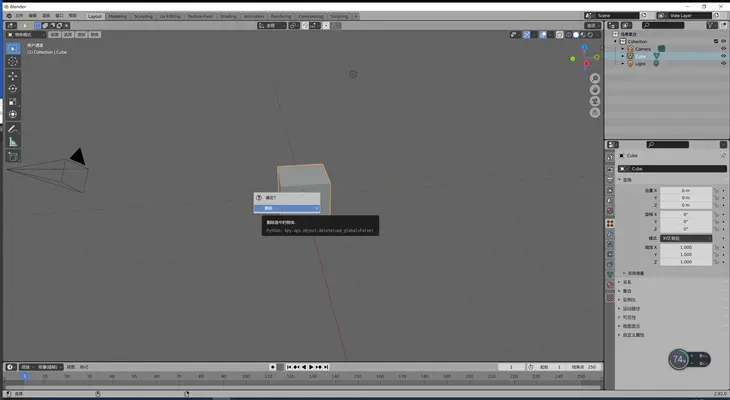Click the green Y axis dot on gizmo
The height and width of the screenshot is (400, 730).
pyautogui.click(x=573, y=59)
